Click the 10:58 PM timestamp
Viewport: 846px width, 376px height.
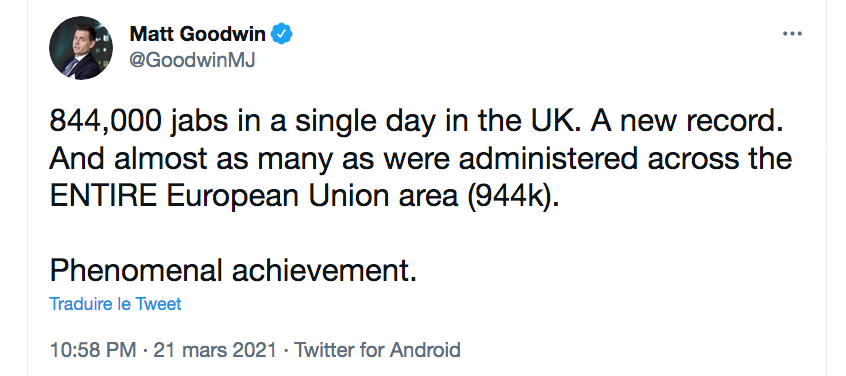pos(93,350)
